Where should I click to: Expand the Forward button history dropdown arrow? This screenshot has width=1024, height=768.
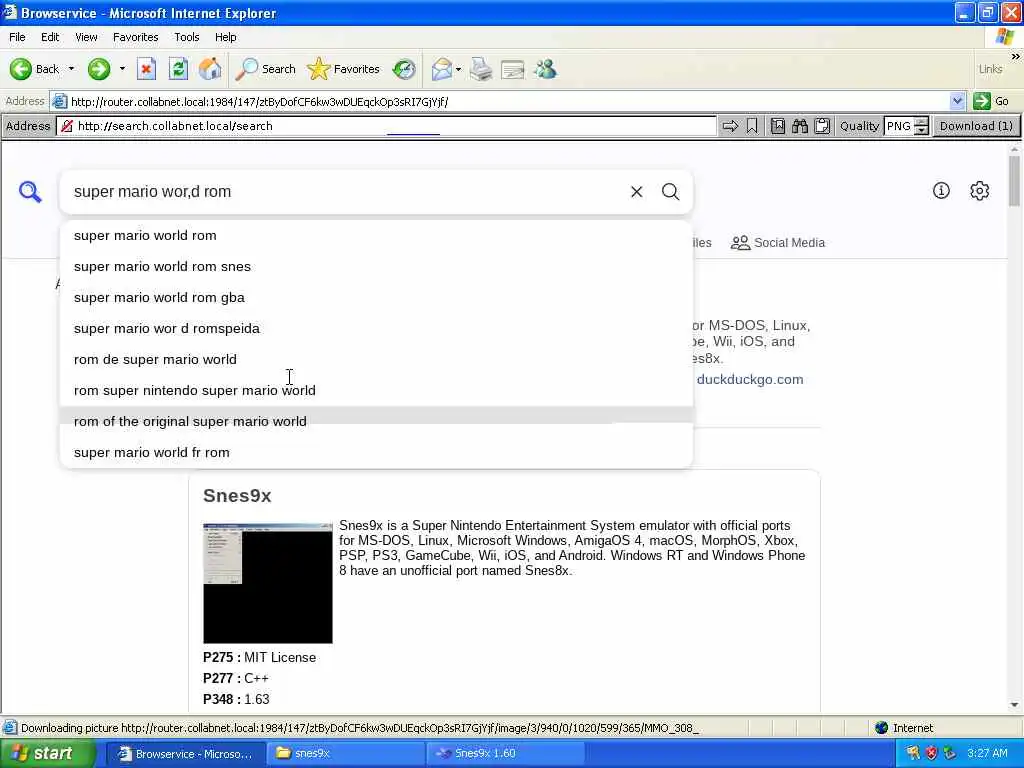122,69
